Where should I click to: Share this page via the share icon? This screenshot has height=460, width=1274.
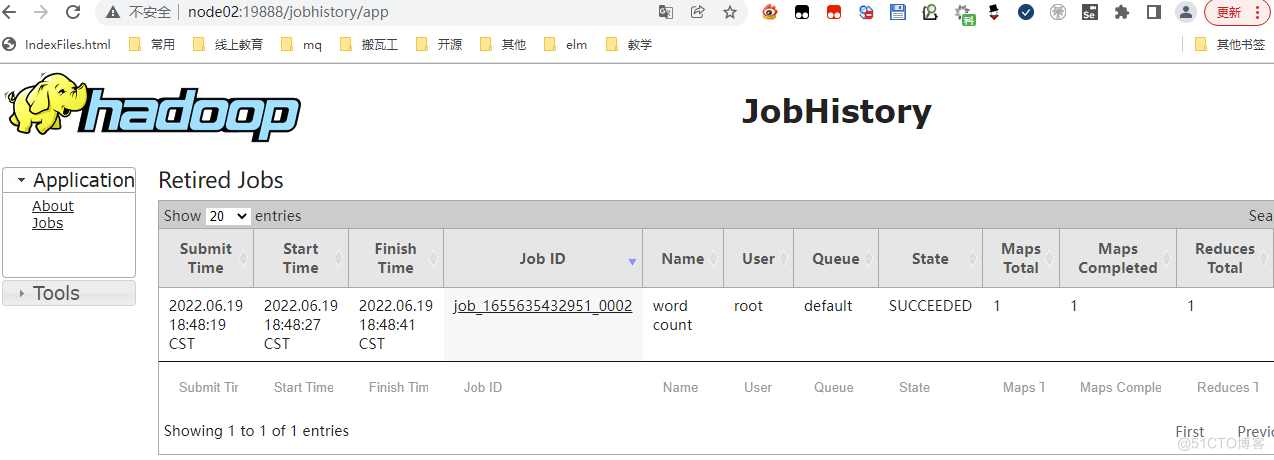click(698, 13)
